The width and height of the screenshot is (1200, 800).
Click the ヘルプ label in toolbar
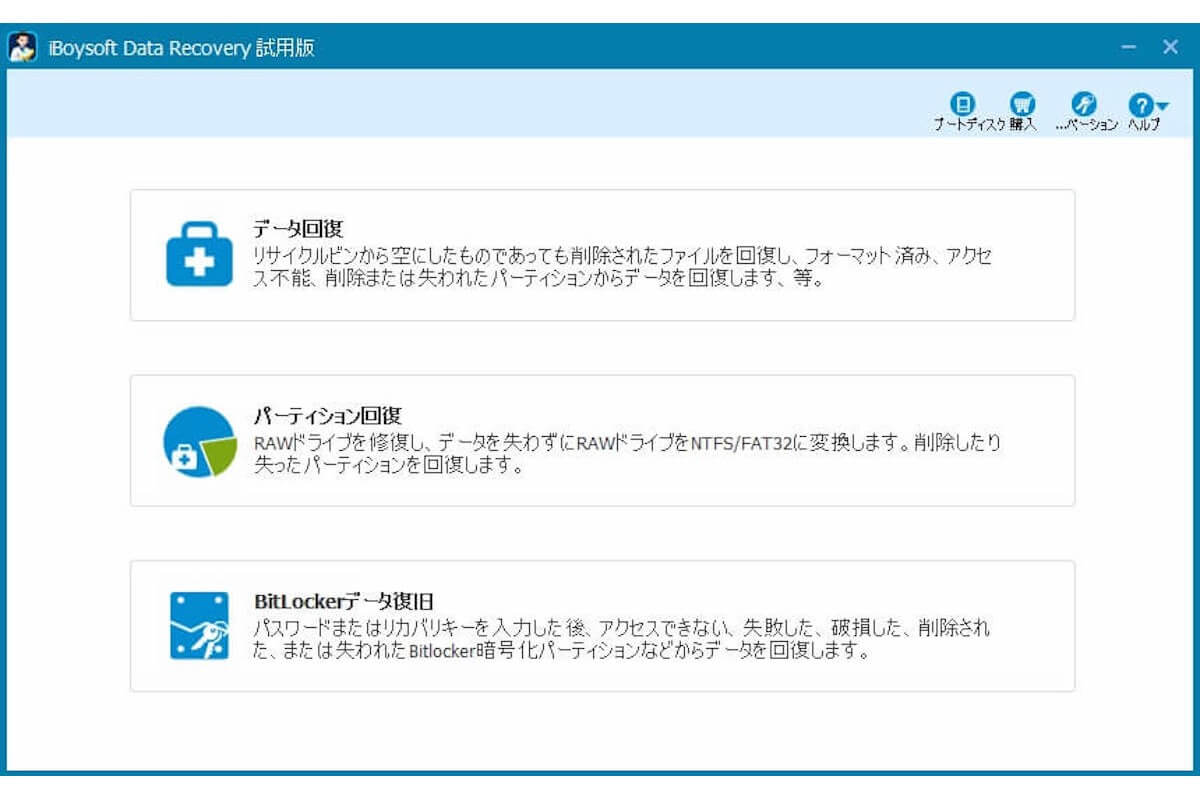pyautogui.click(x=1144, y=125)
